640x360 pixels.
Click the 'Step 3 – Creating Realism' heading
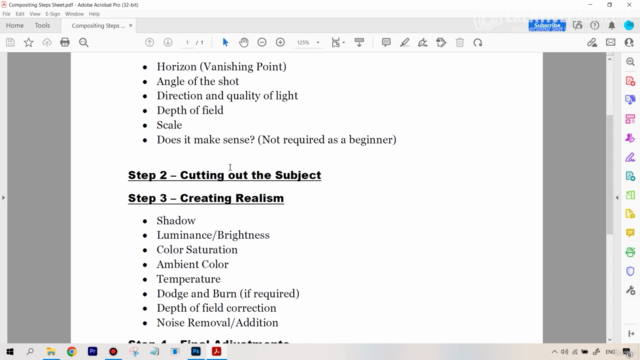(206, 198)
